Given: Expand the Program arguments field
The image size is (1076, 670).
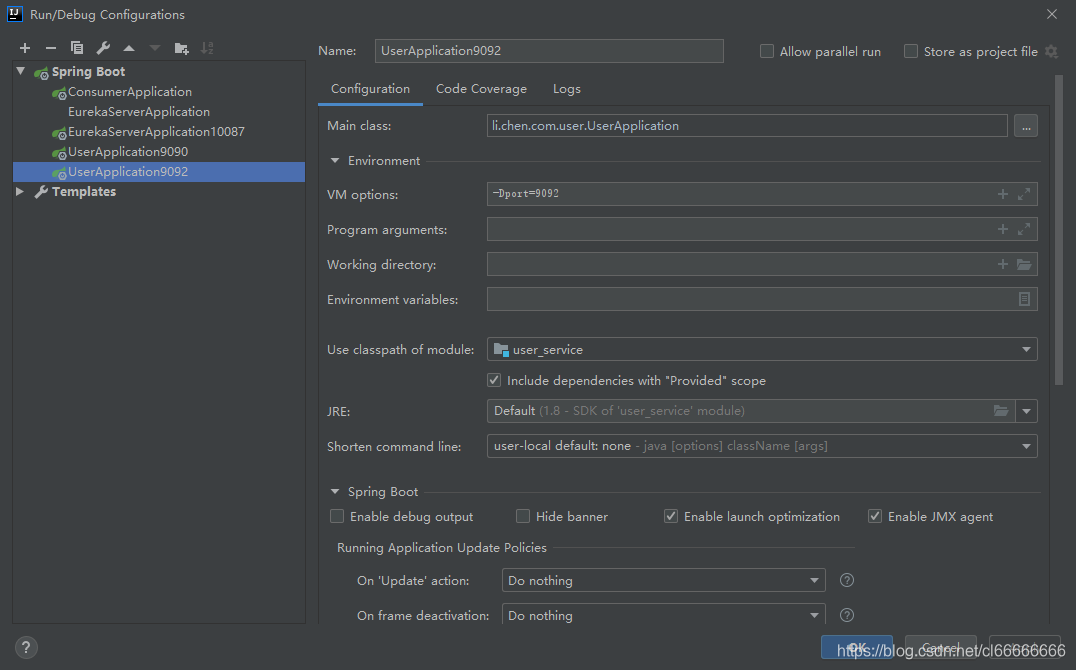Looking at the screenshot, I should pyautogui.click(x=1024, y=229).
